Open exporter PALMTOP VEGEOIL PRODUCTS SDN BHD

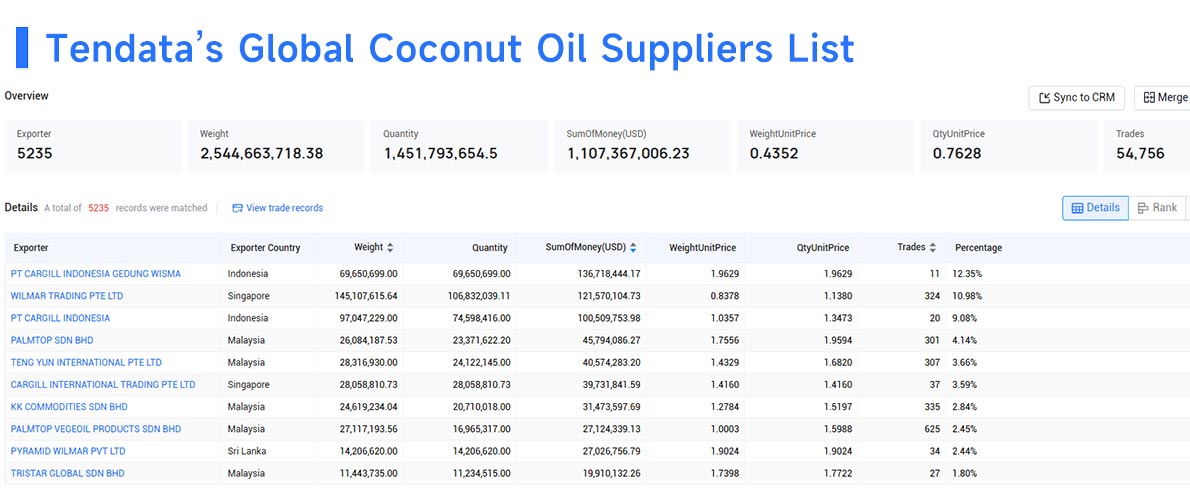[96, 429]
